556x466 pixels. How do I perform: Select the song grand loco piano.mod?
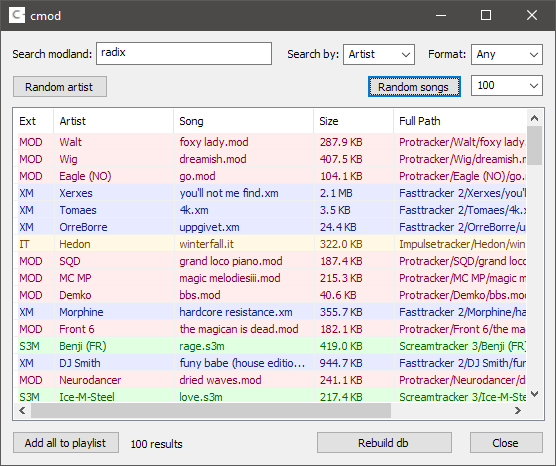[231, 261]
